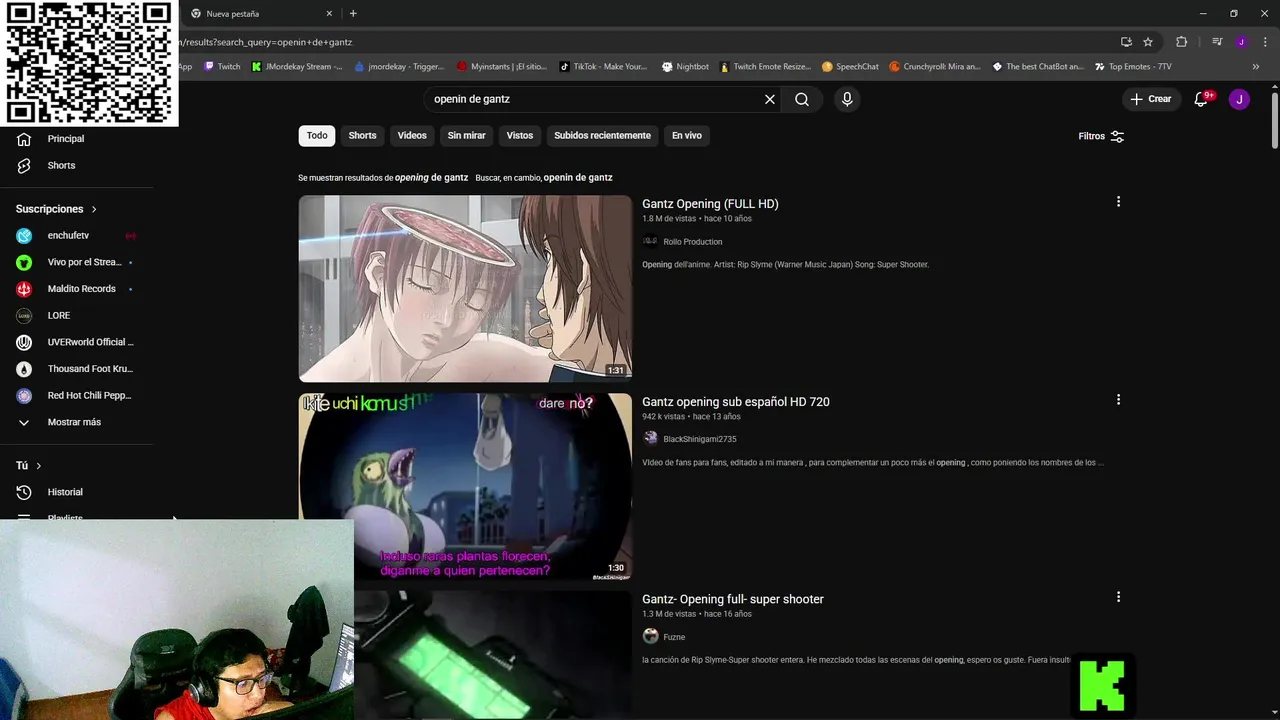Select the Videos filter chip
Viewport: 1280px width, 720px height.
coord(412,136)
